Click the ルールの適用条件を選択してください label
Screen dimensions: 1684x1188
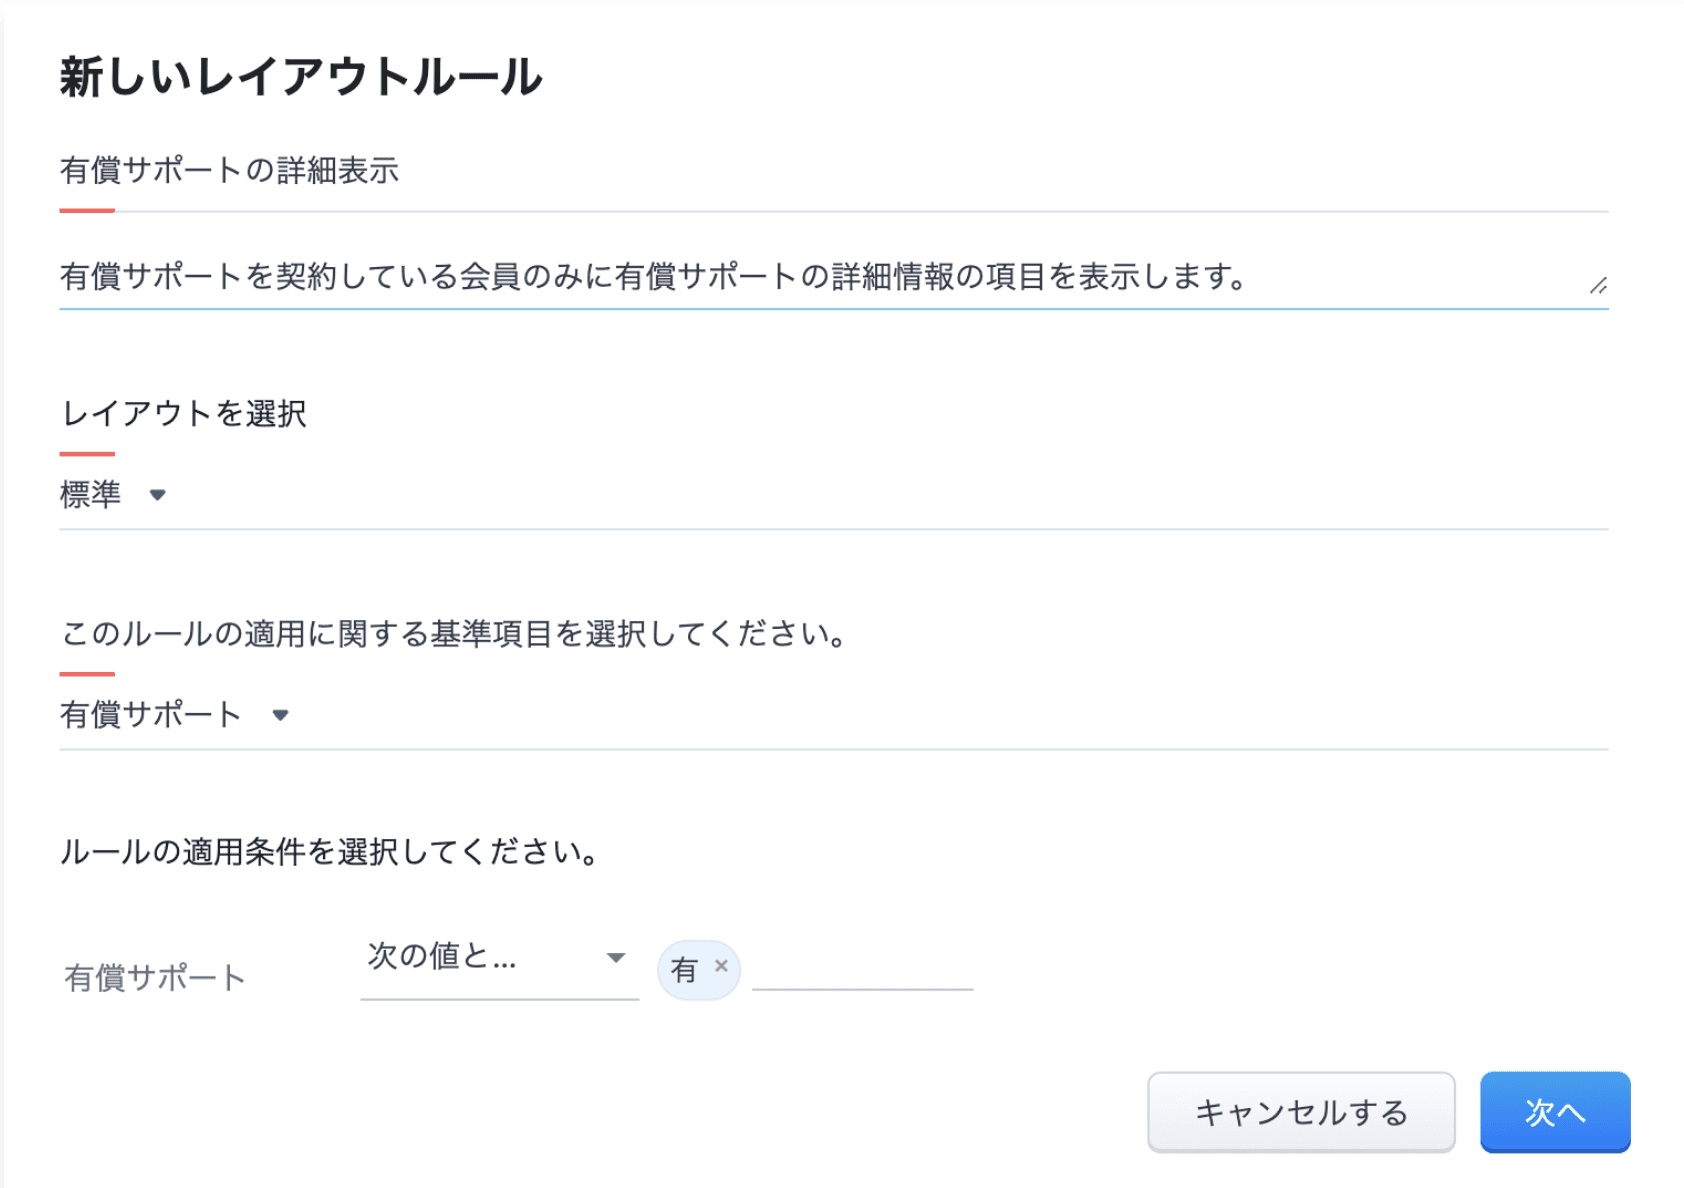tap(331, 852)
